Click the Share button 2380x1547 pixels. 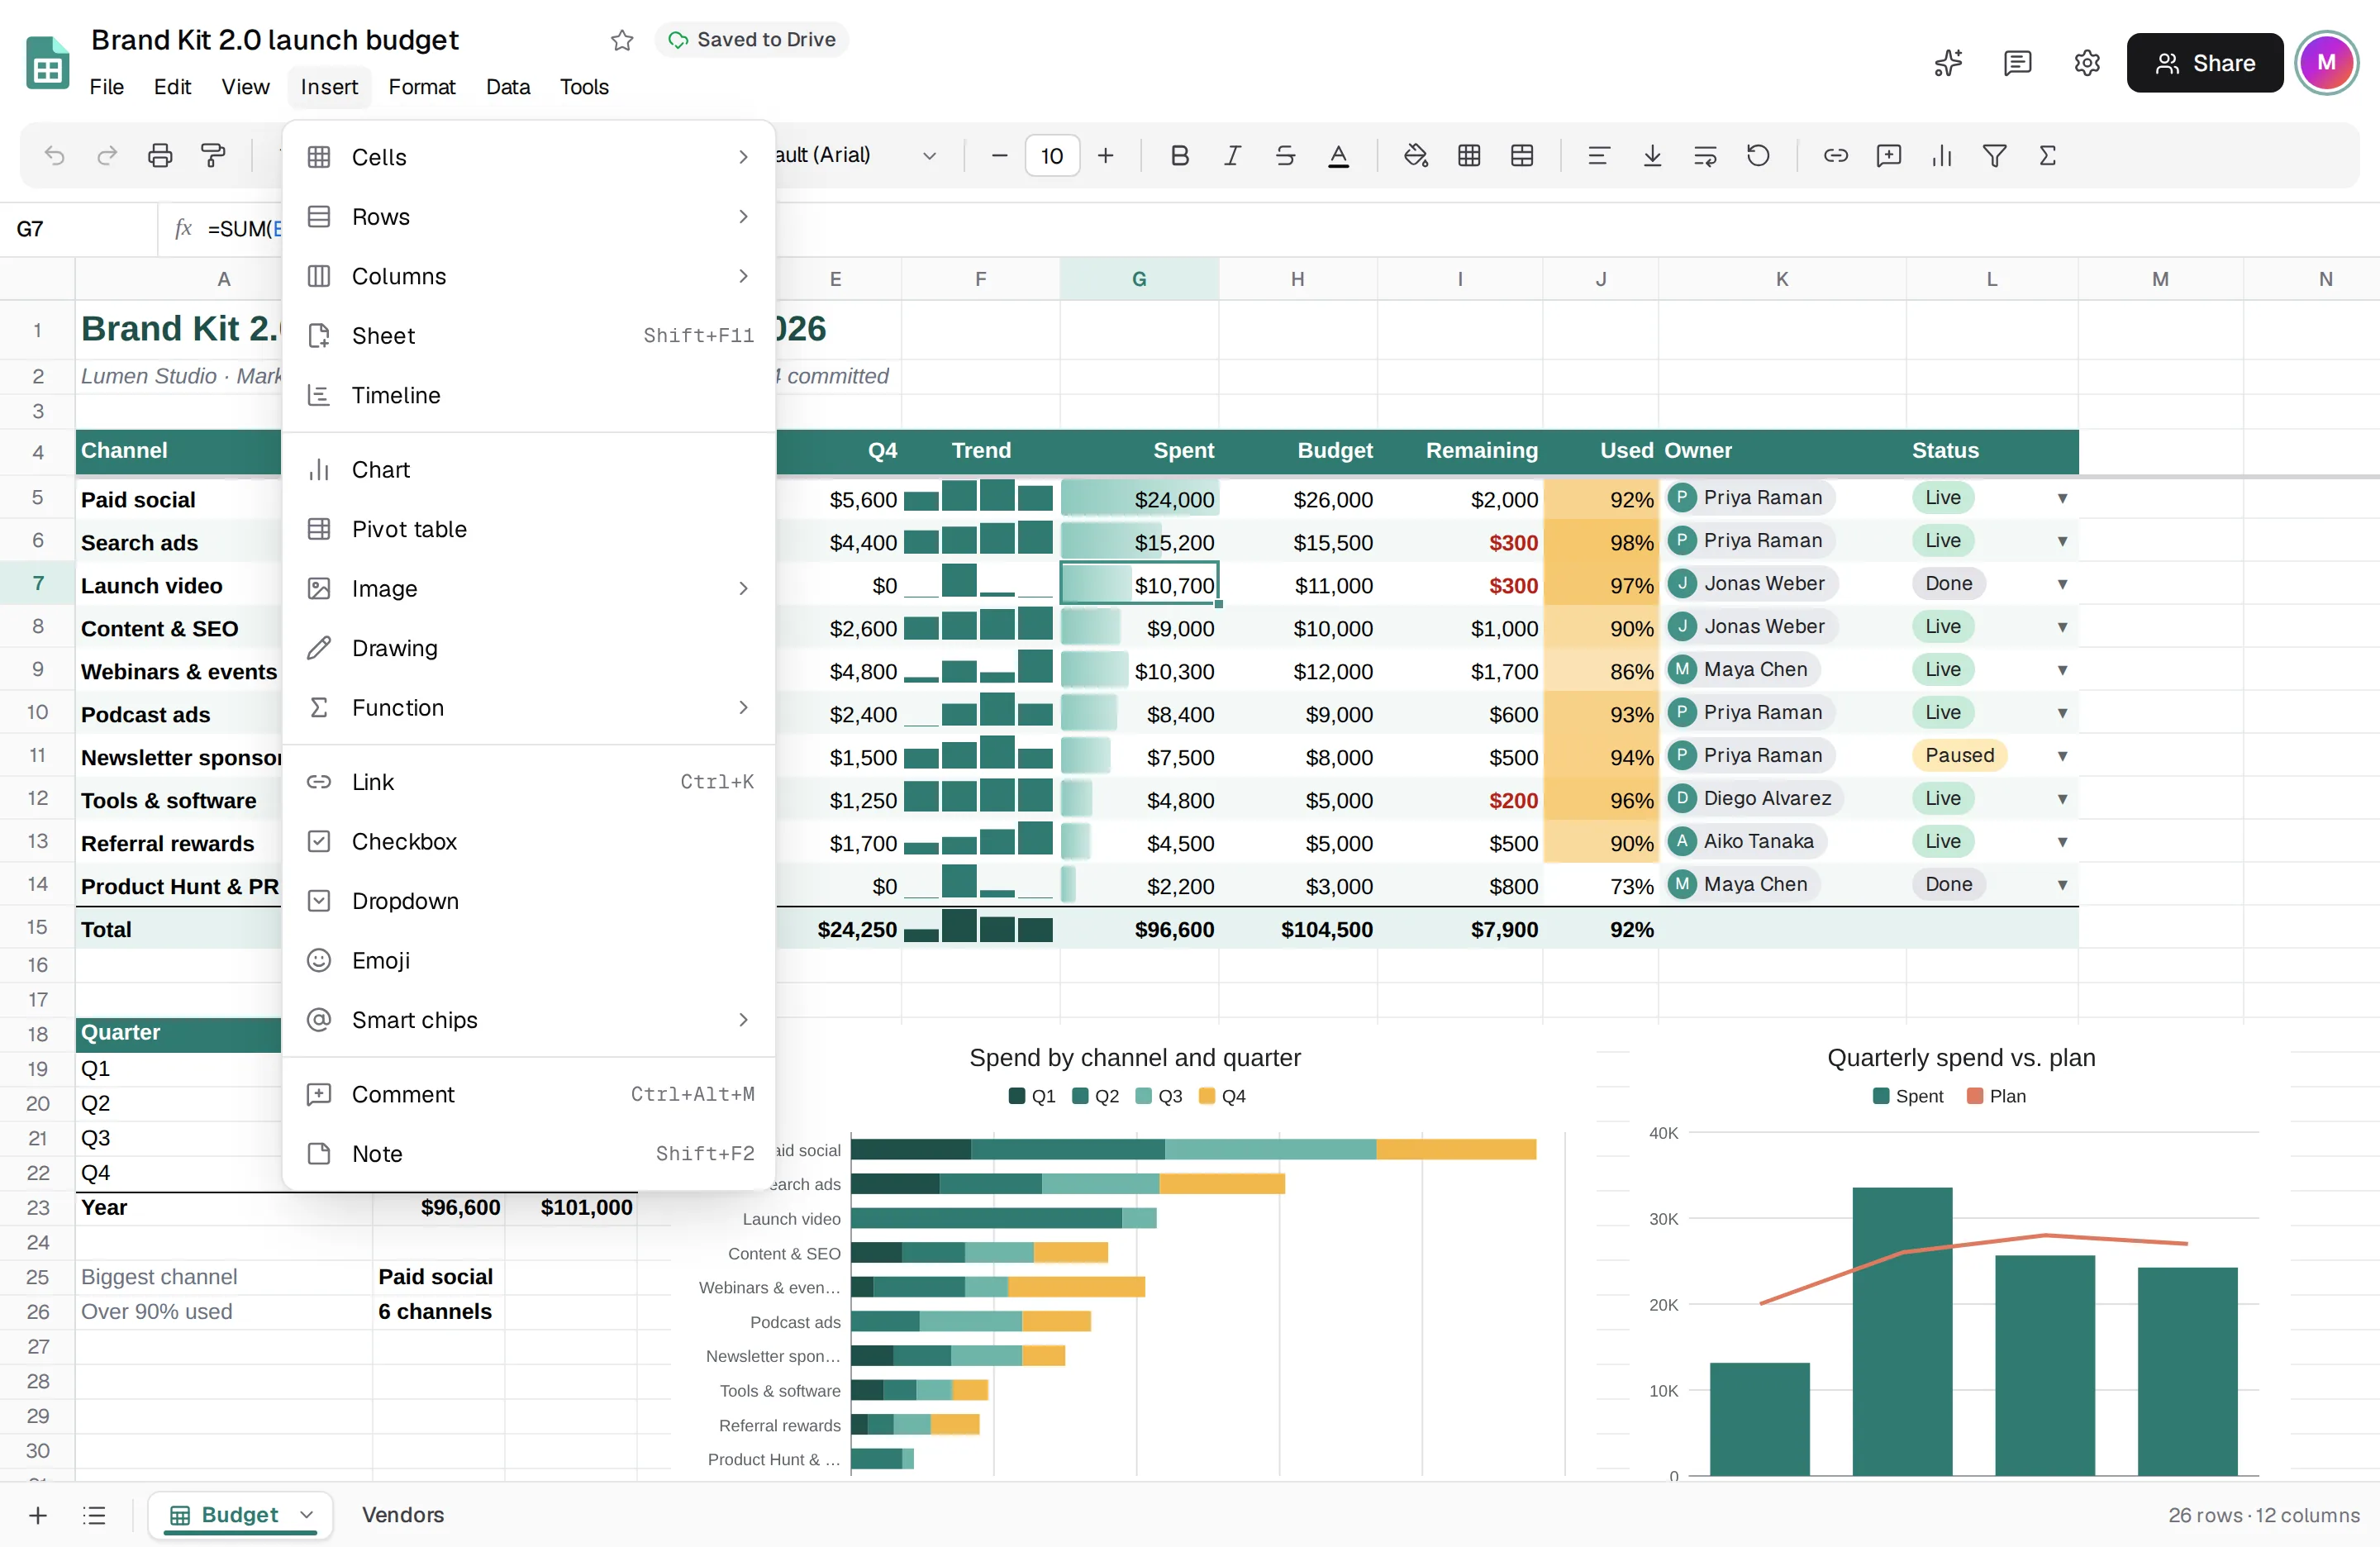point(2205,63)
